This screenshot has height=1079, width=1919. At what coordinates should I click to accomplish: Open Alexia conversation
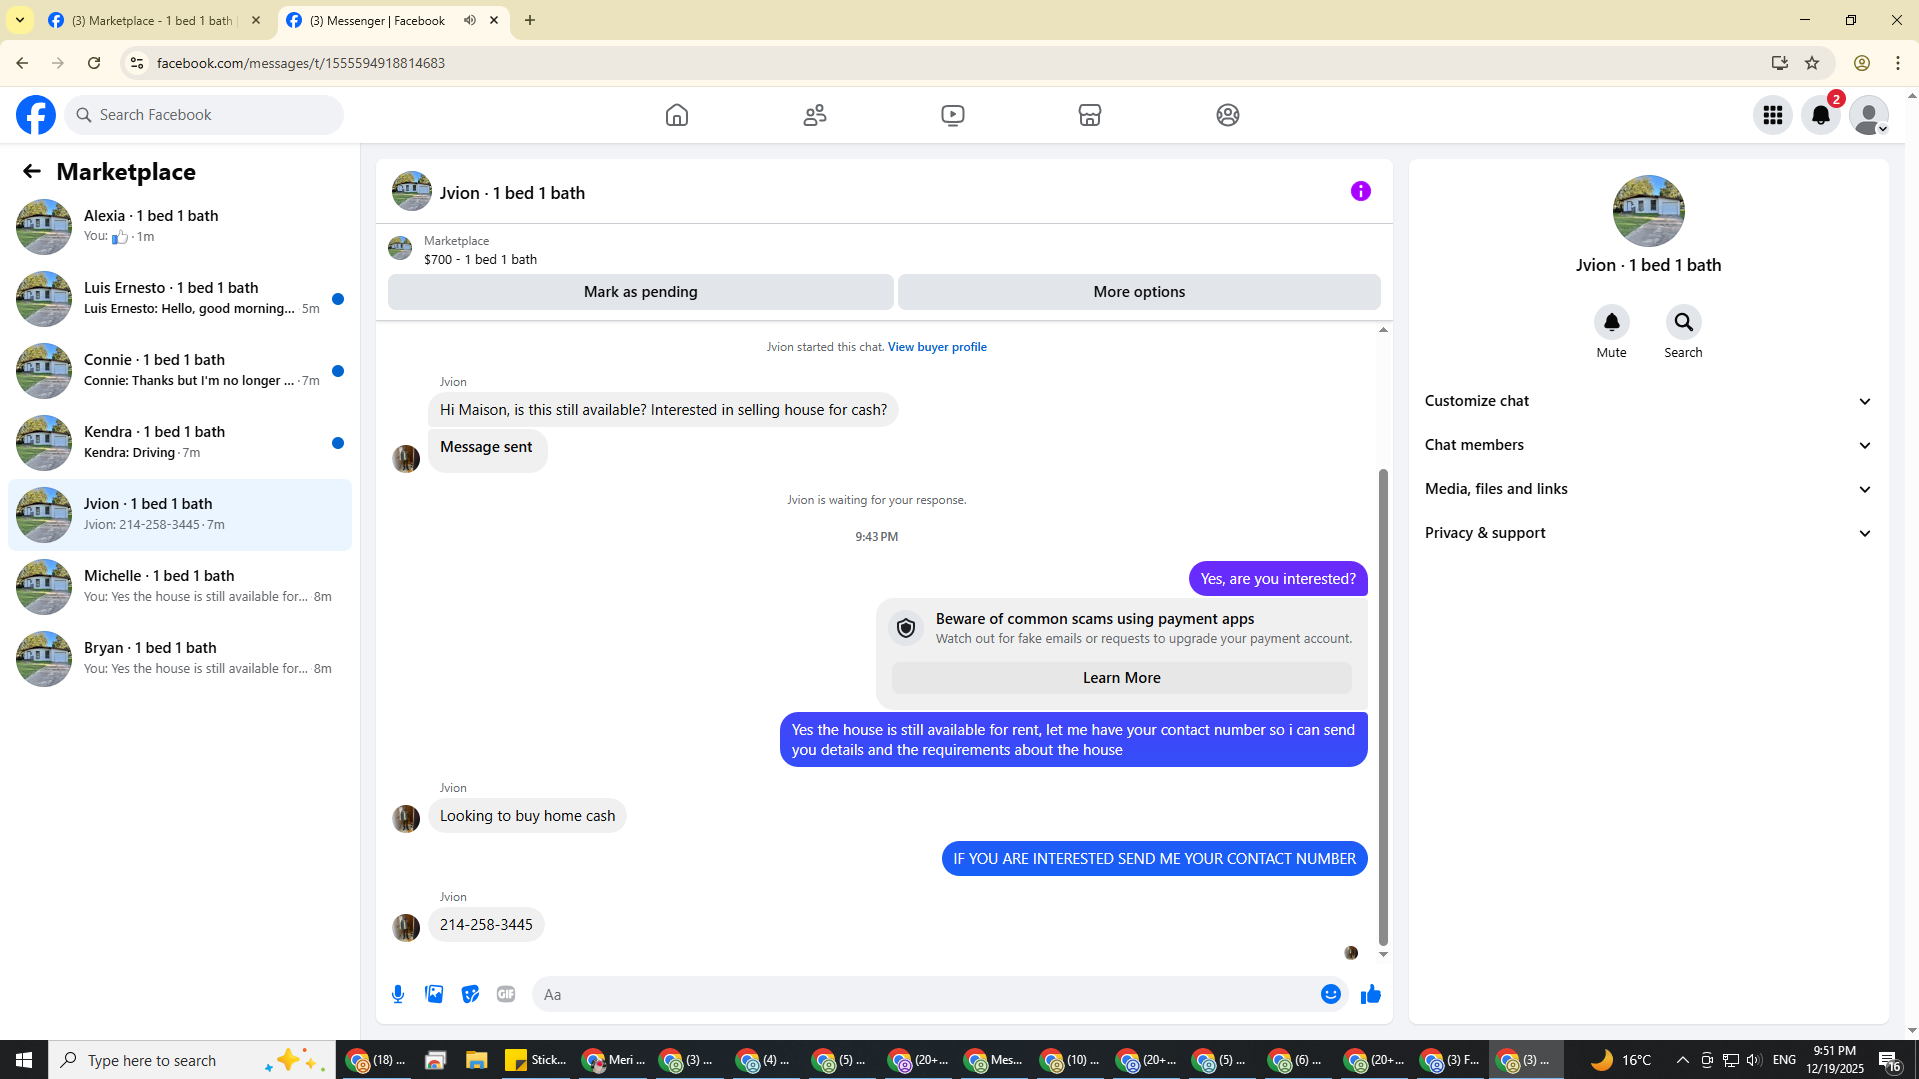[180, 226]
